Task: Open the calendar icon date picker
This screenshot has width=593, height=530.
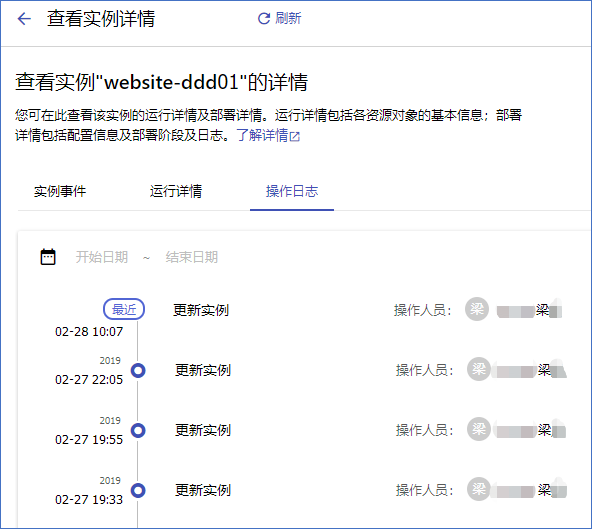Action: 48,257
